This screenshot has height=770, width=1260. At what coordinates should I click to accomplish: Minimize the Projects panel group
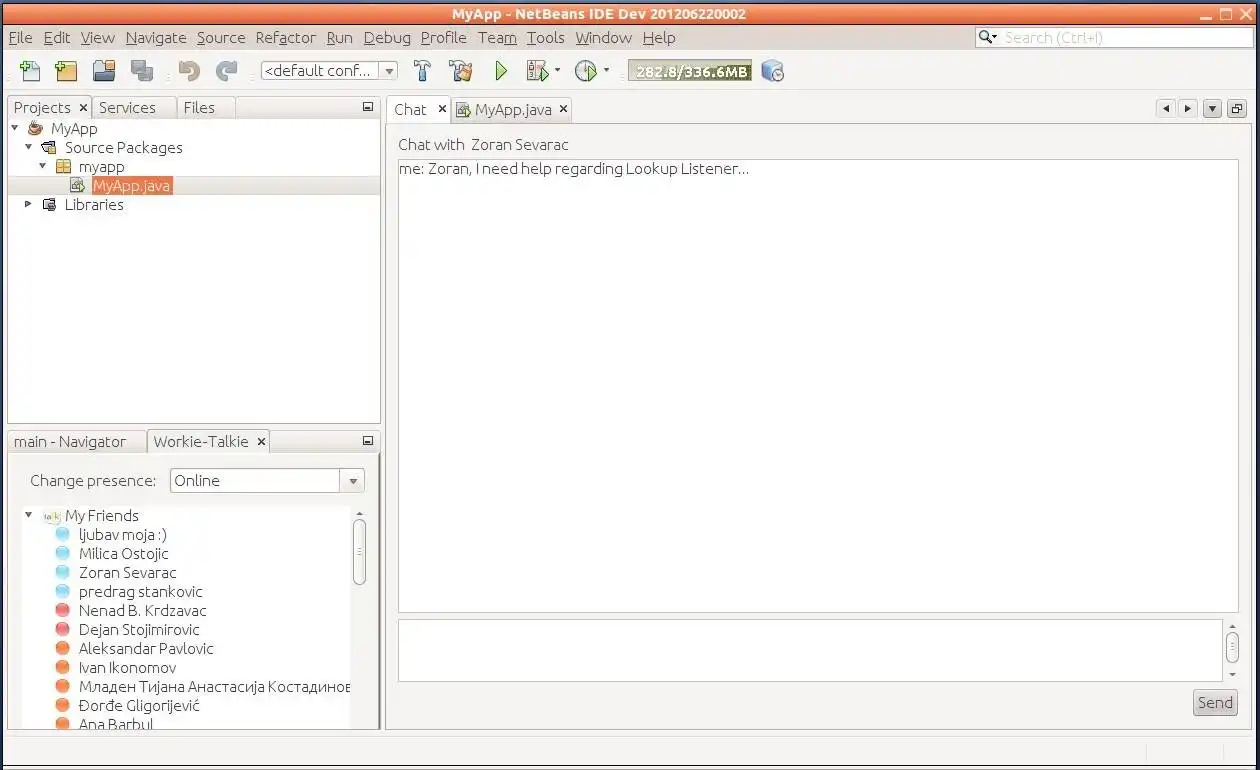367,106
